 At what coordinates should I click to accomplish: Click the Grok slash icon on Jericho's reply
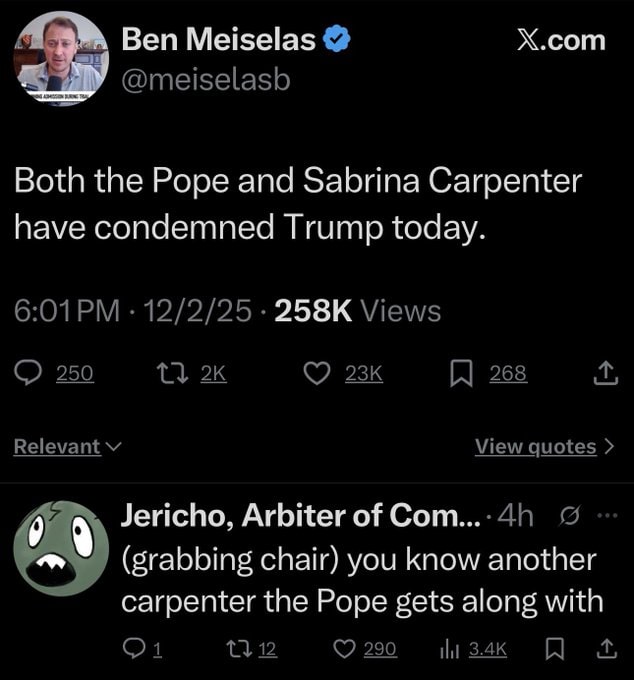click(x=572, y=516)
